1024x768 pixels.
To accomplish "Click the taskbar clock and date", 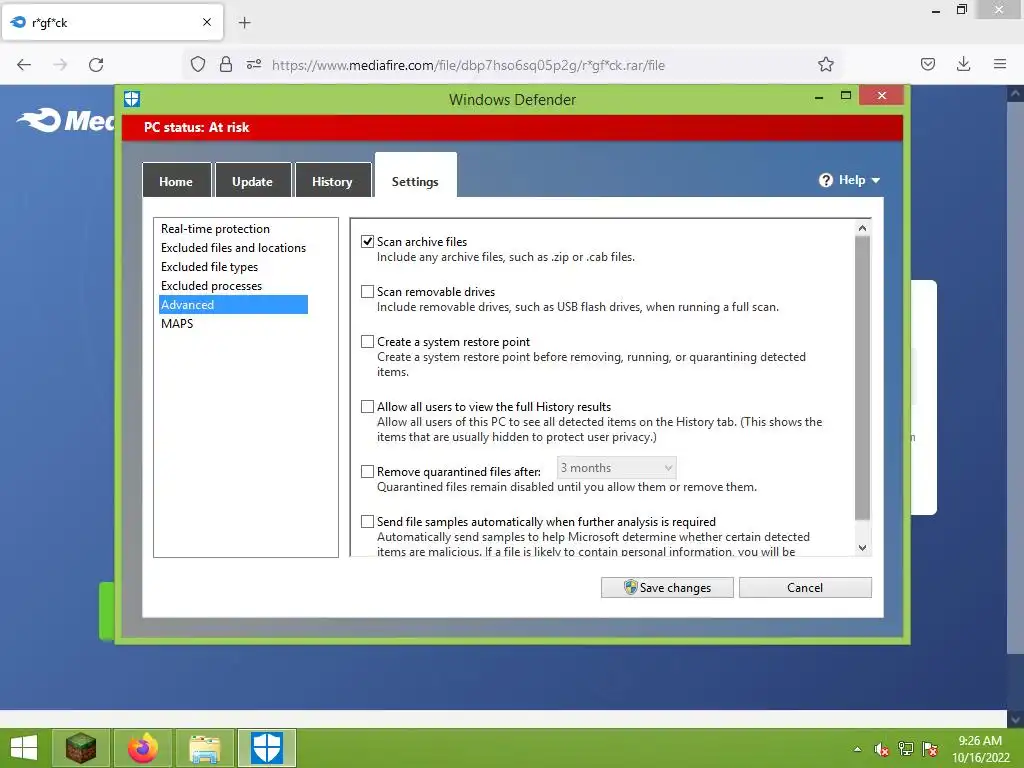I will (x=980, y=749).
